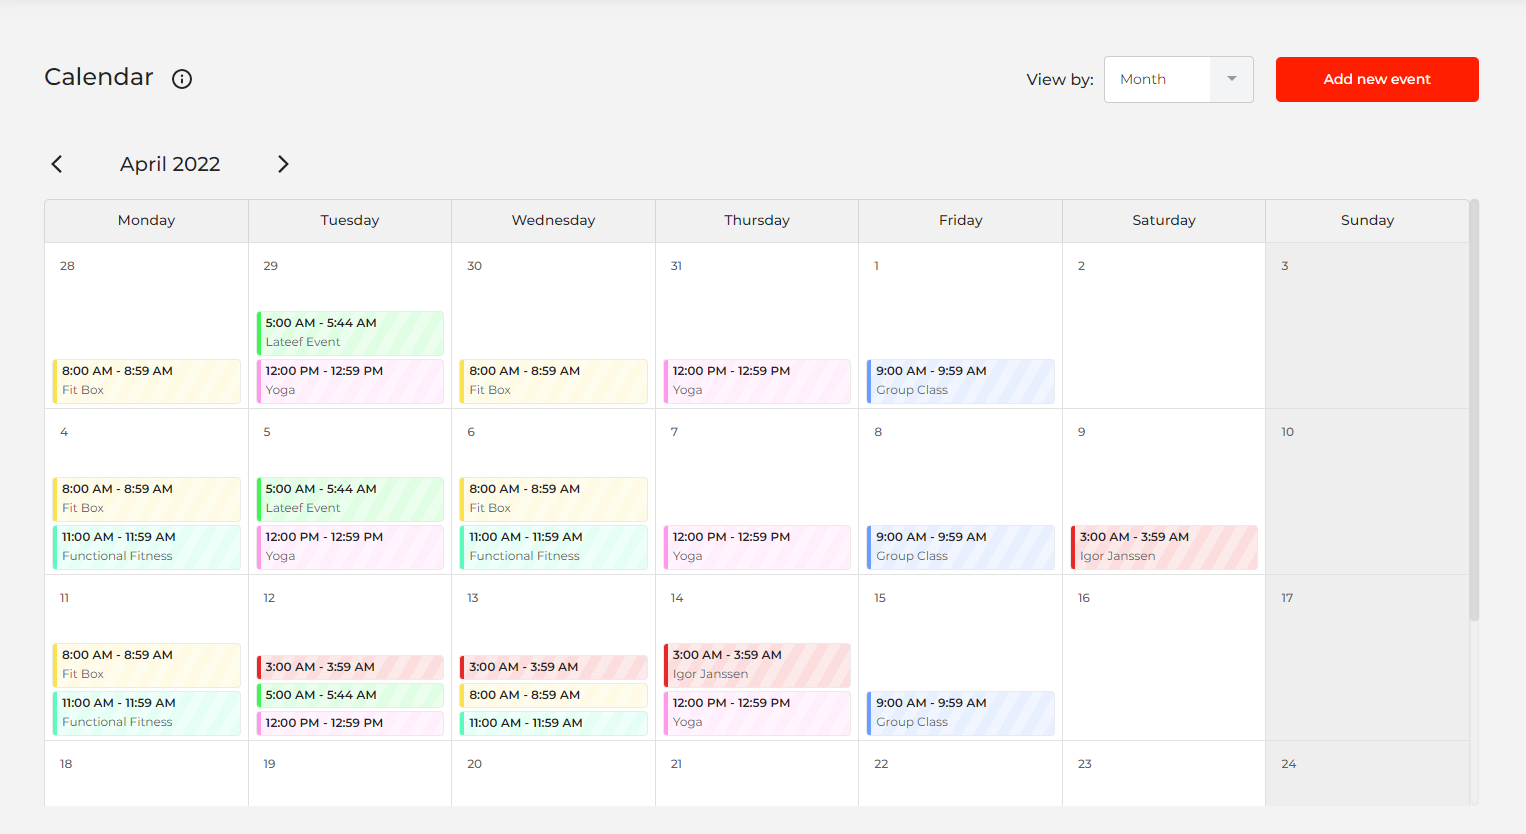Click the Monday column header
This screenshot has height=834, width=1526.
146,220
